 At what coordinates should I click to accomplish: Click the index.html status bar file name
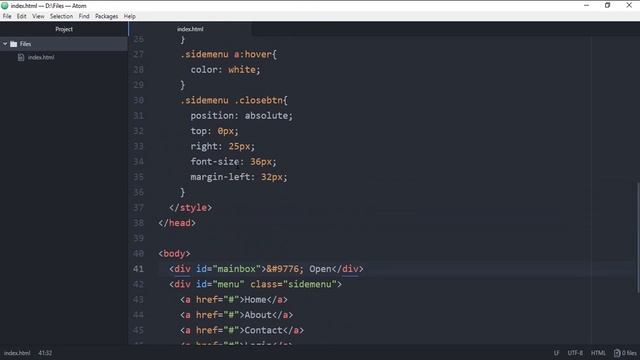17,353
